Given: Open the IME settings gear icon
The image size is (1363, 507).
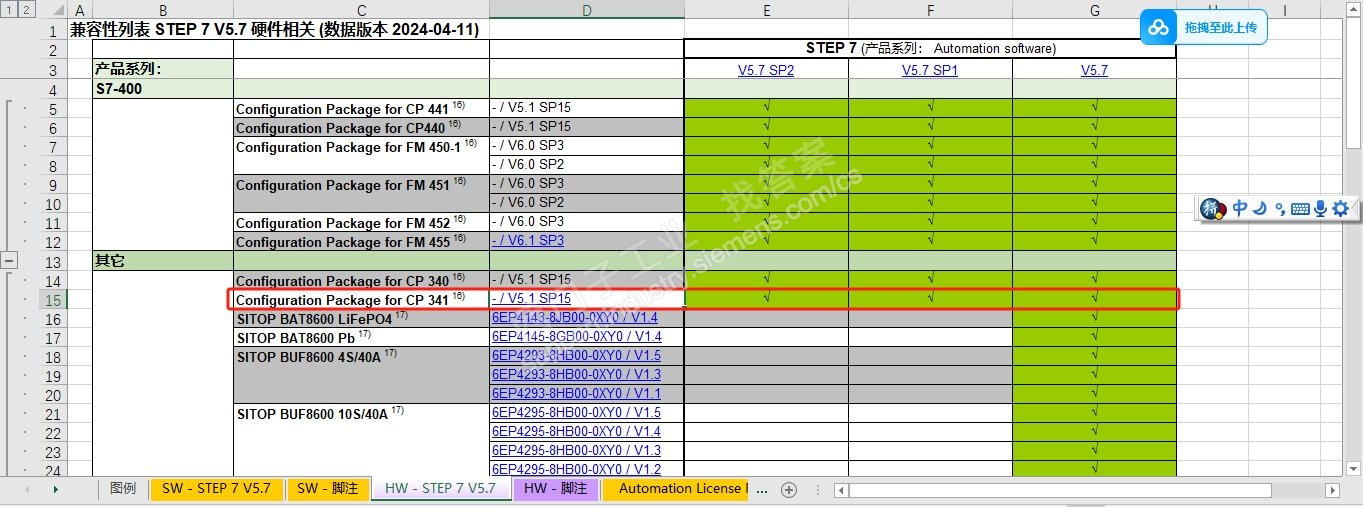Looking at the screenshot, I should (1341, 208).
